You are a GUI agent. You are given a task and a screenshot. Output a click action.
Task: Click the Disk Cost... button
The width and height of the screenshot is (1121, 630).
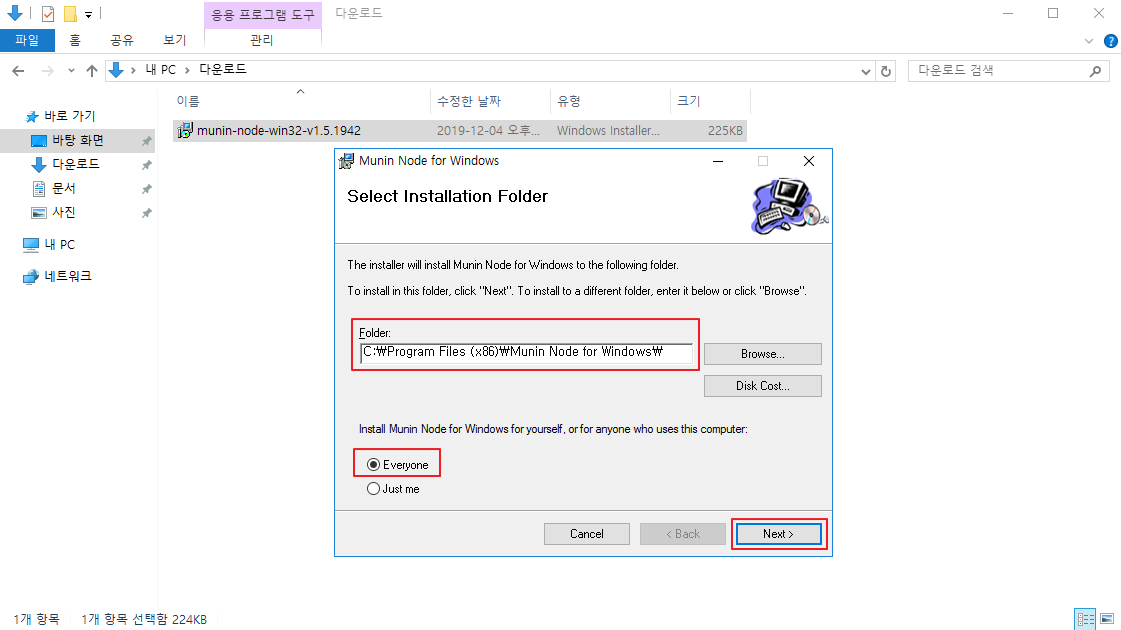coord(763,386)
